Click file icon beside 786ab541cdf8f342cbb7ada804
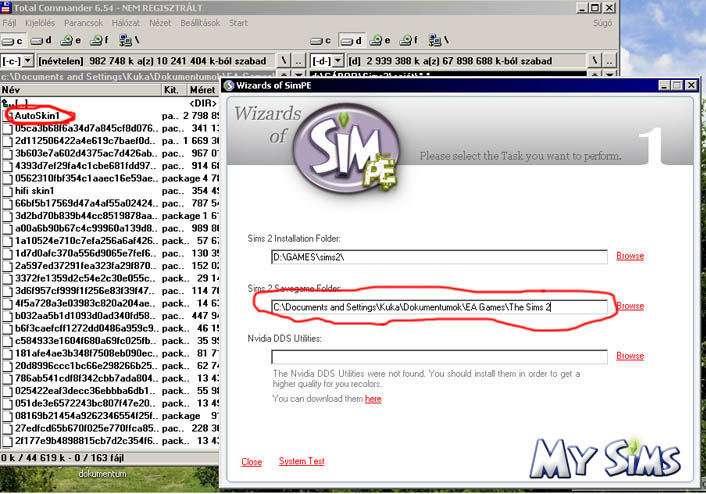 [x=7, y=379]
